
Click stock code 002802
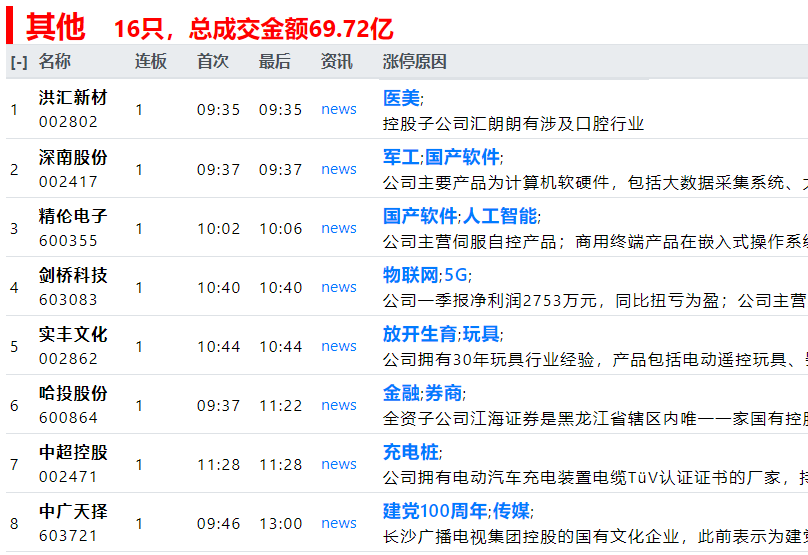point(68,122)
